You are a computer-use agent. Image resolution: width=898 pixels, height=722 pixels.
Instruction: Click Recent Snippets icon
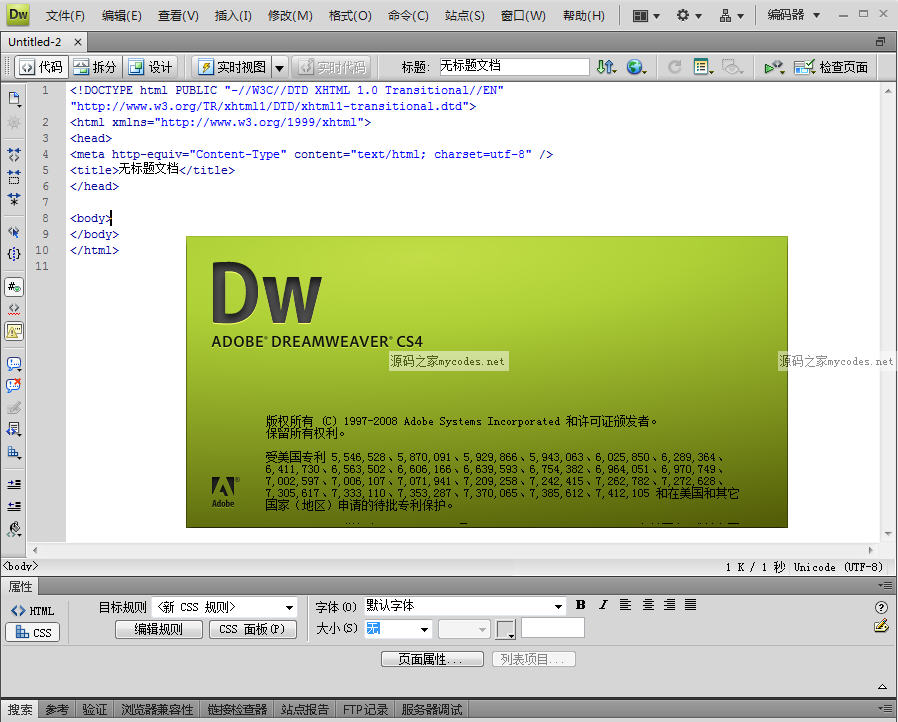[14, 429]
